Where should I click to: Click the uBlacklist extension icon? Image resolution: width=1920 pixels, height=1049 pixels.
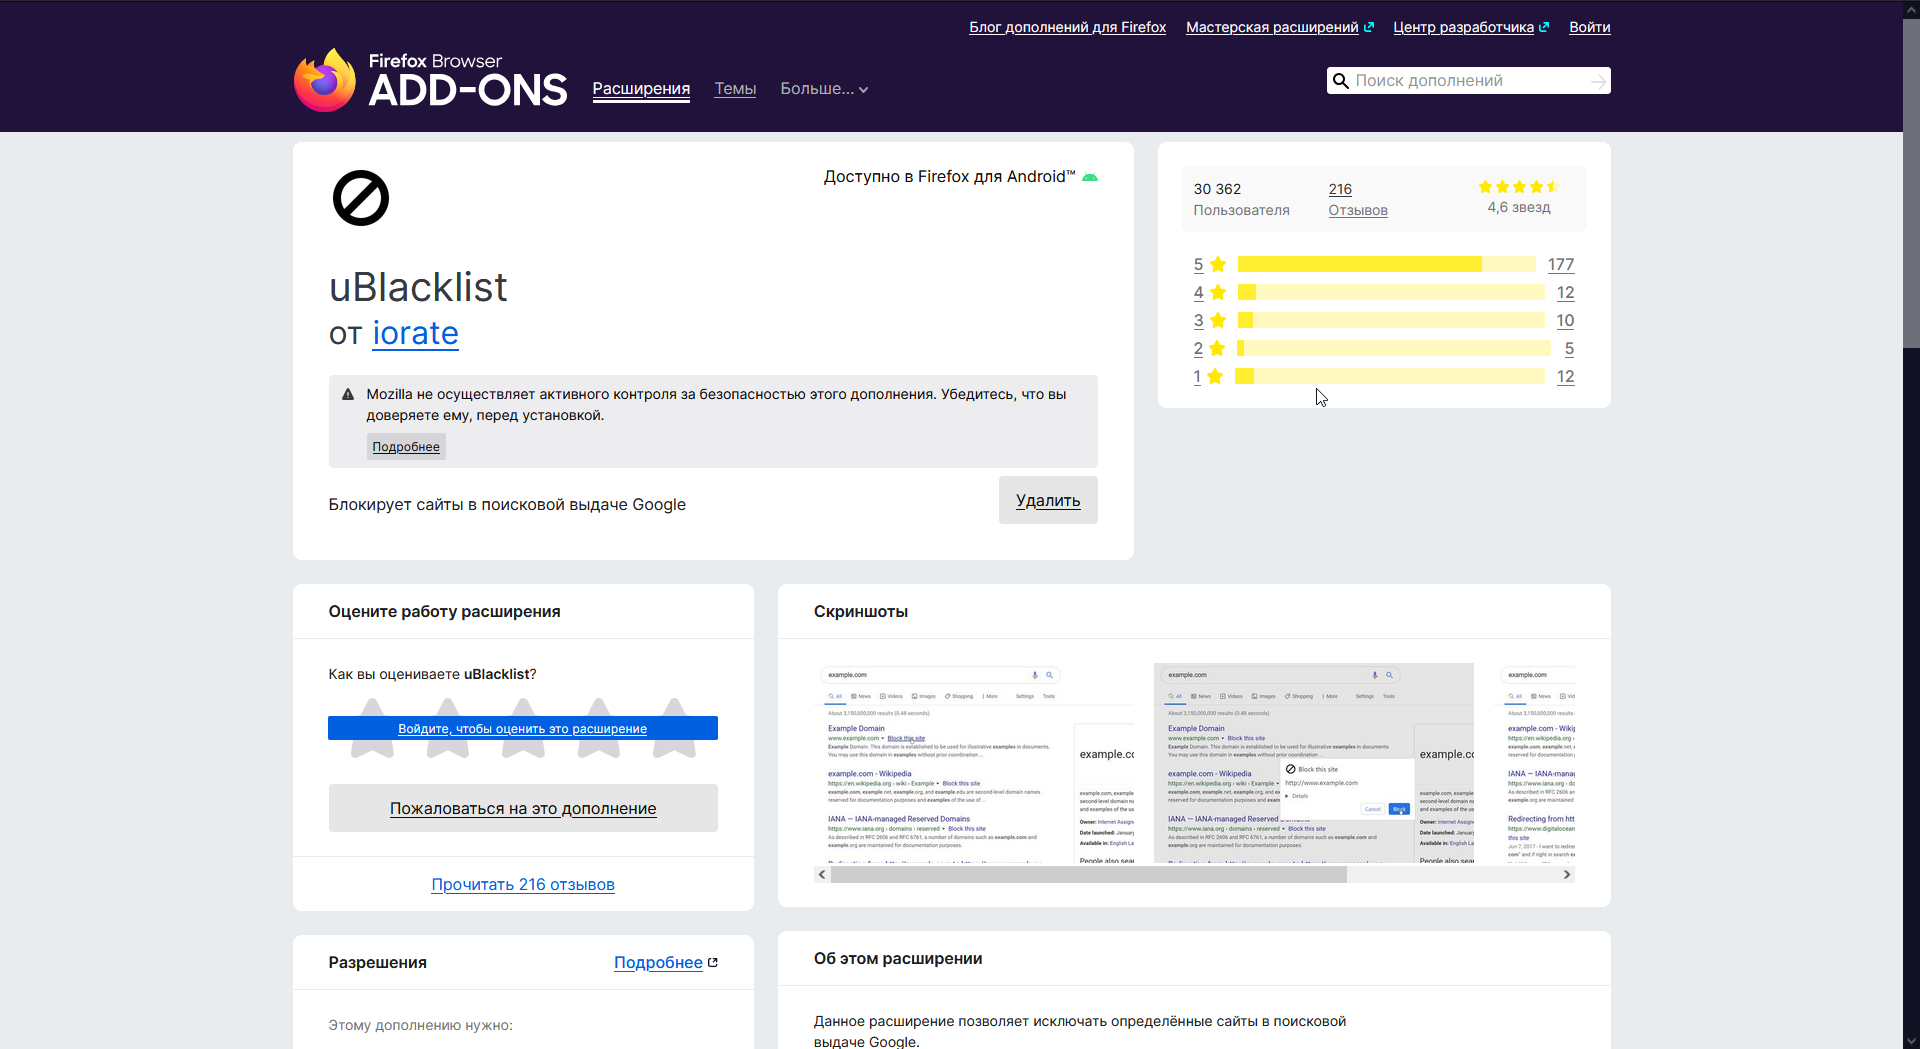tap(361, 198)
